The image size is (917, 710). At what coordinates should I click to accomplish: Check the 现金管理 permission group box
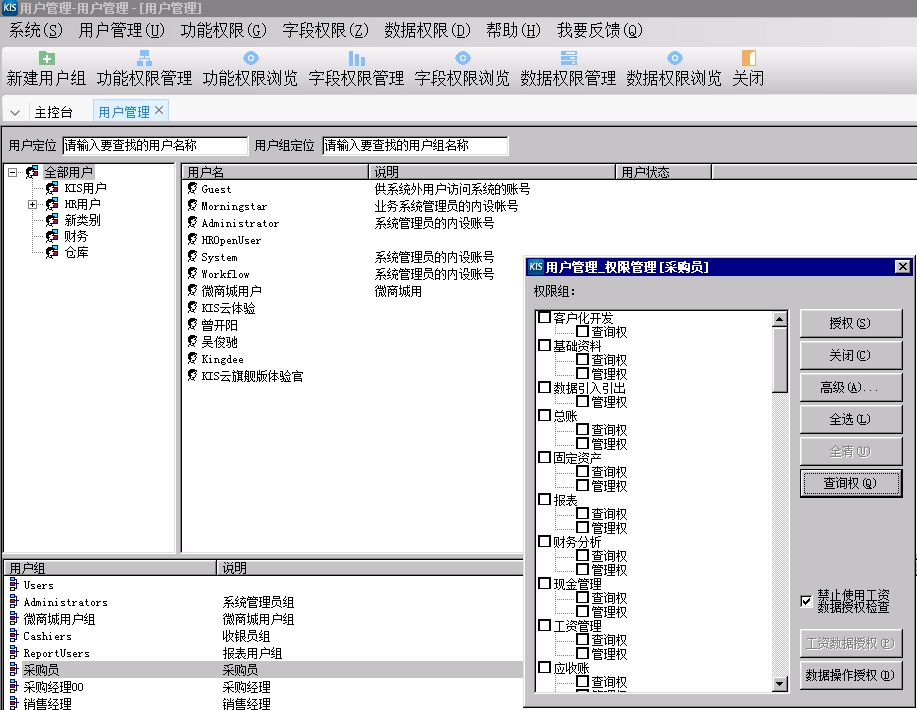544,584
